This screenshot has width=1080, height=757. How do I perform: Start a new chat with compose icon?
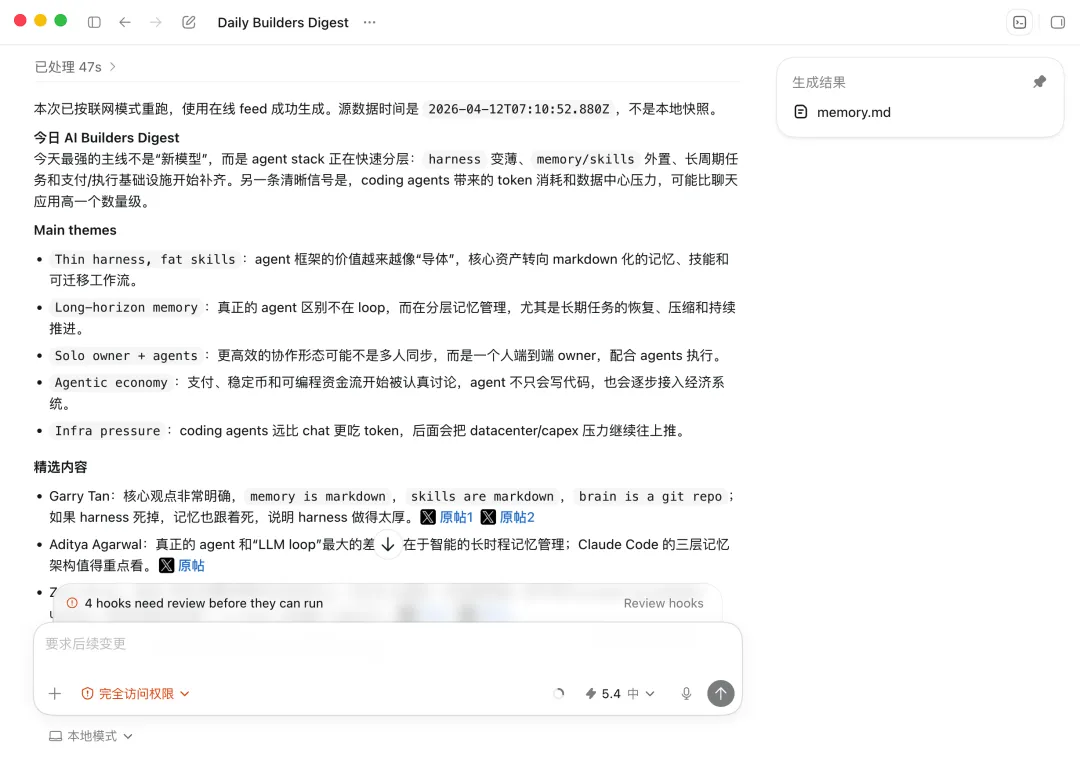coord(189,22)
